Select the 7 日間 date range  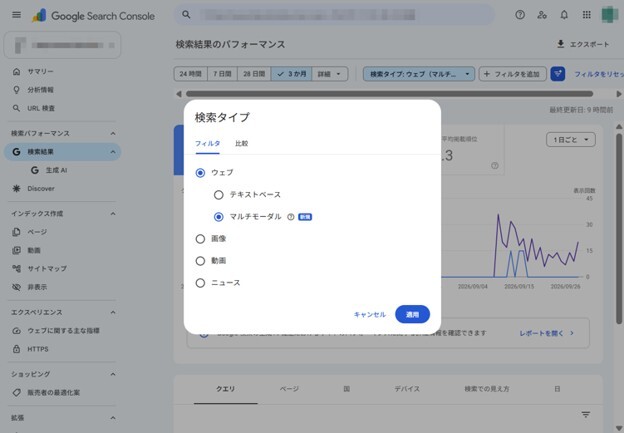(222, 74)
